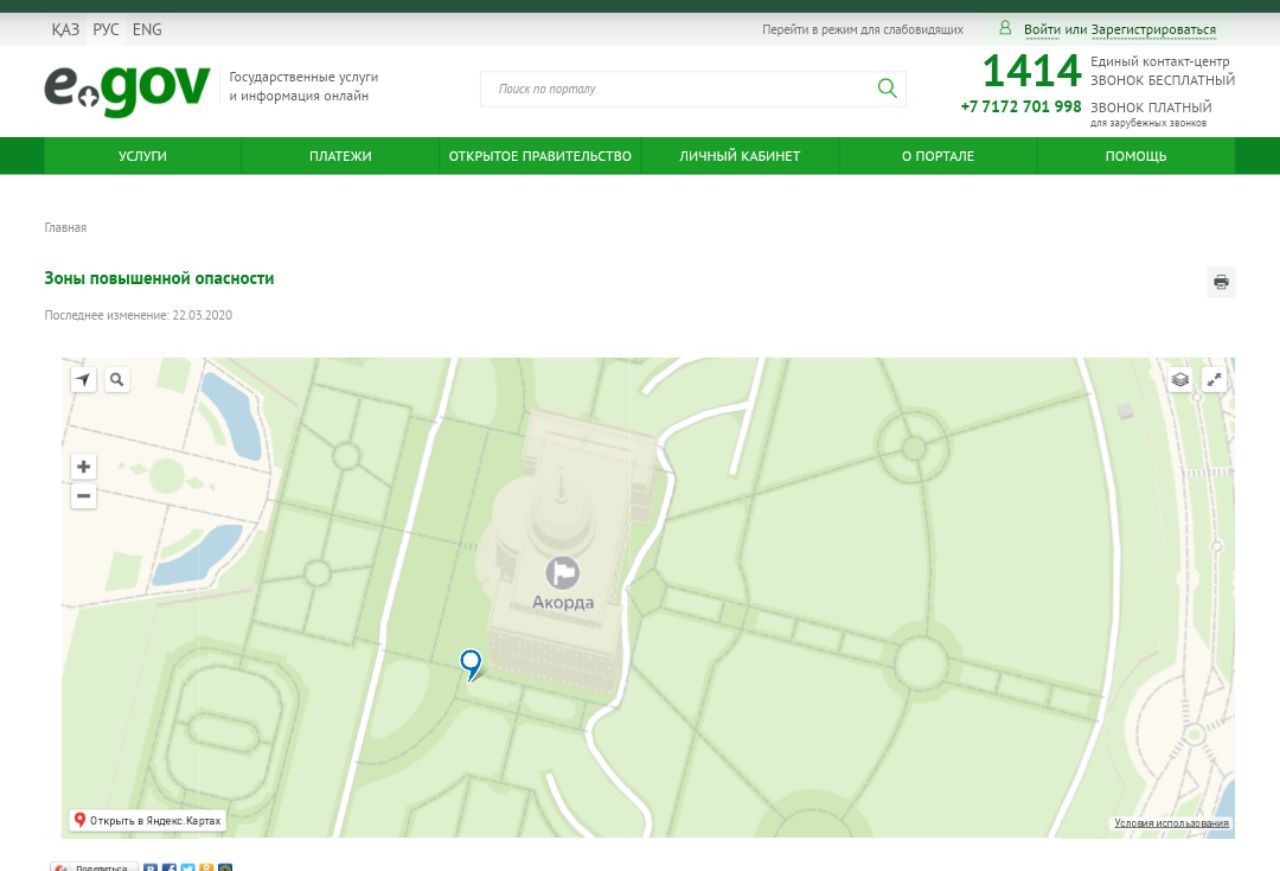Expand map to fullscreen

[x=1214, y=379]
